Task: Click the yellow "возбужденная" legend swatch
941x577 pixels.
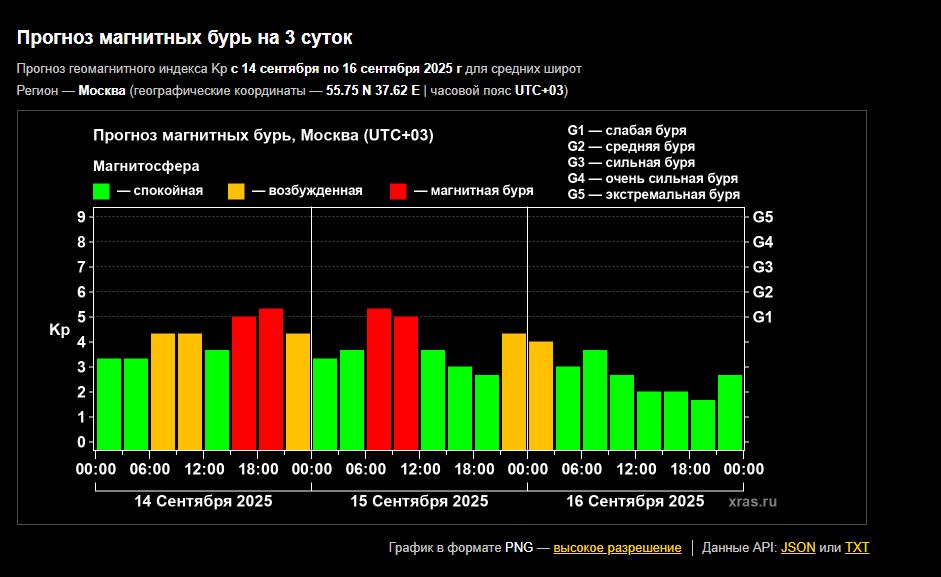Action: point(236,191)
